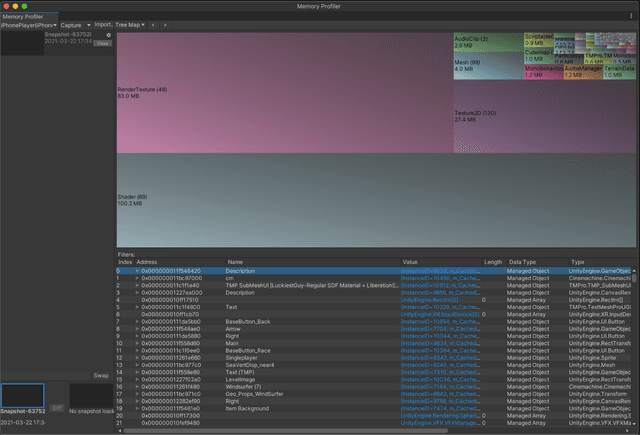This screenshot has height=435, width=640.
Task: Sort table by the Name column header
Action: (x=235, y=262)
